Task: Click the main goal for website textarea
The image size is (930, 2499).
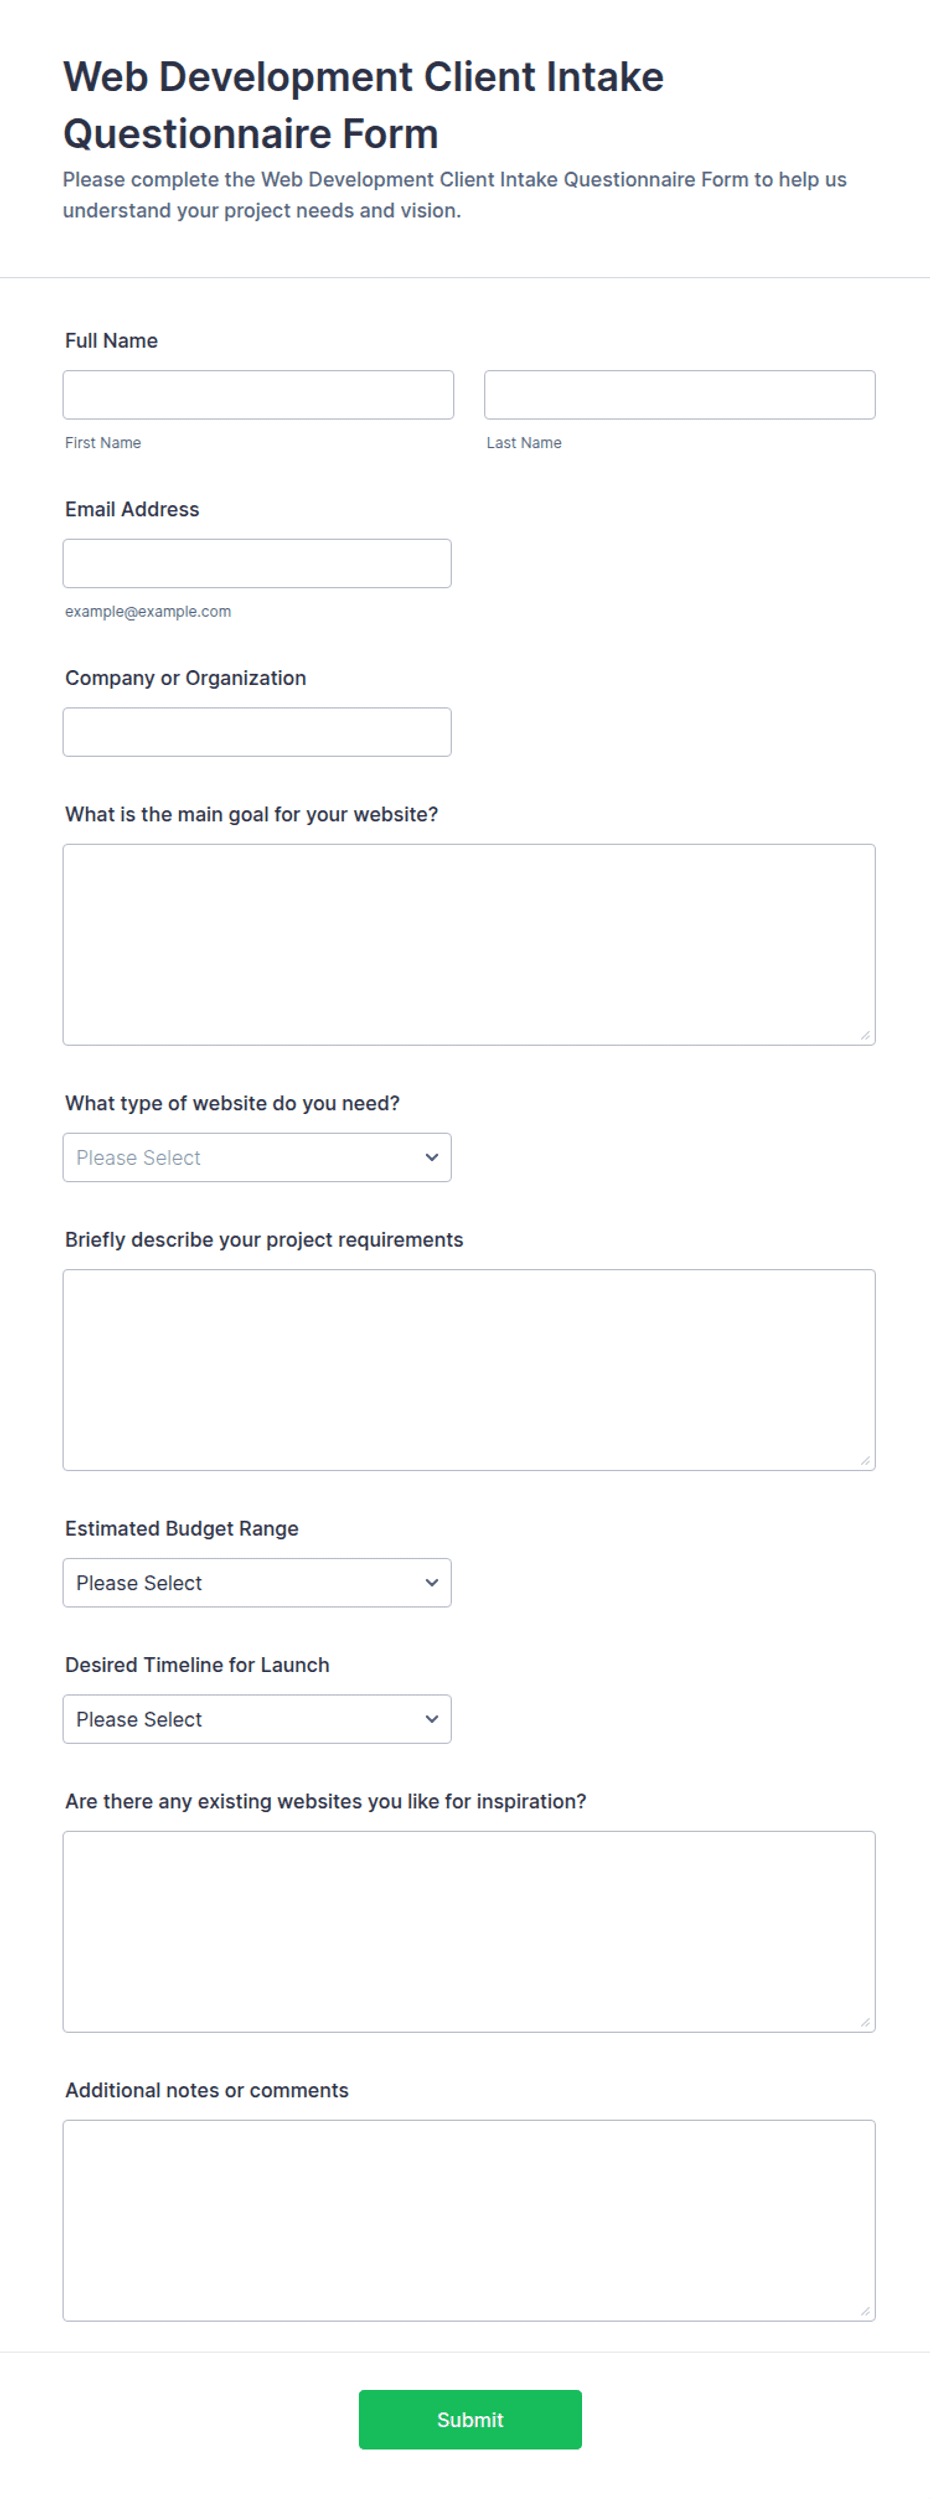Action: pos(469,945)
